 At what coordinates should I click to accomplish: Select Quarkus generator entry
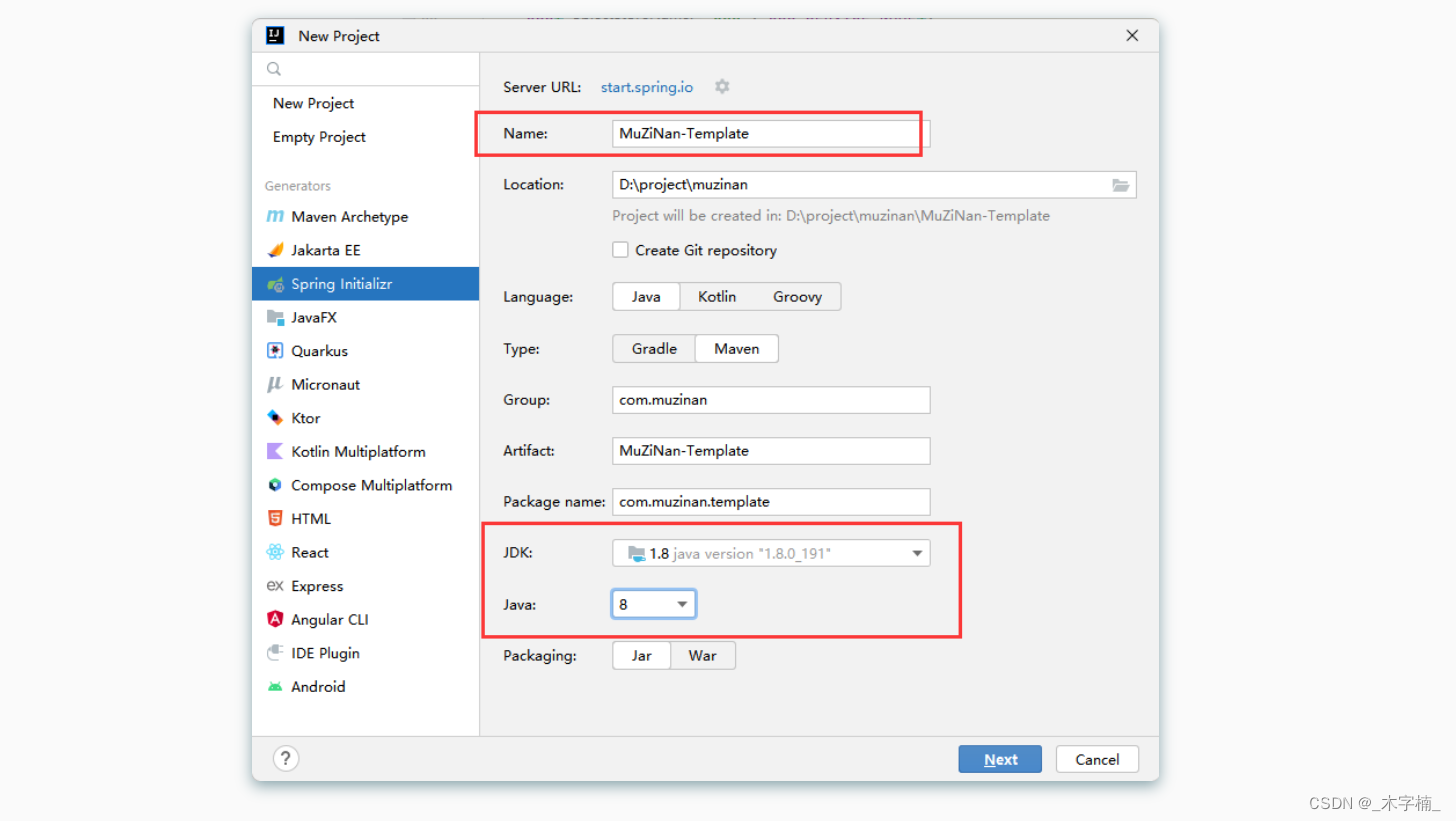click(x=365, y=351)
